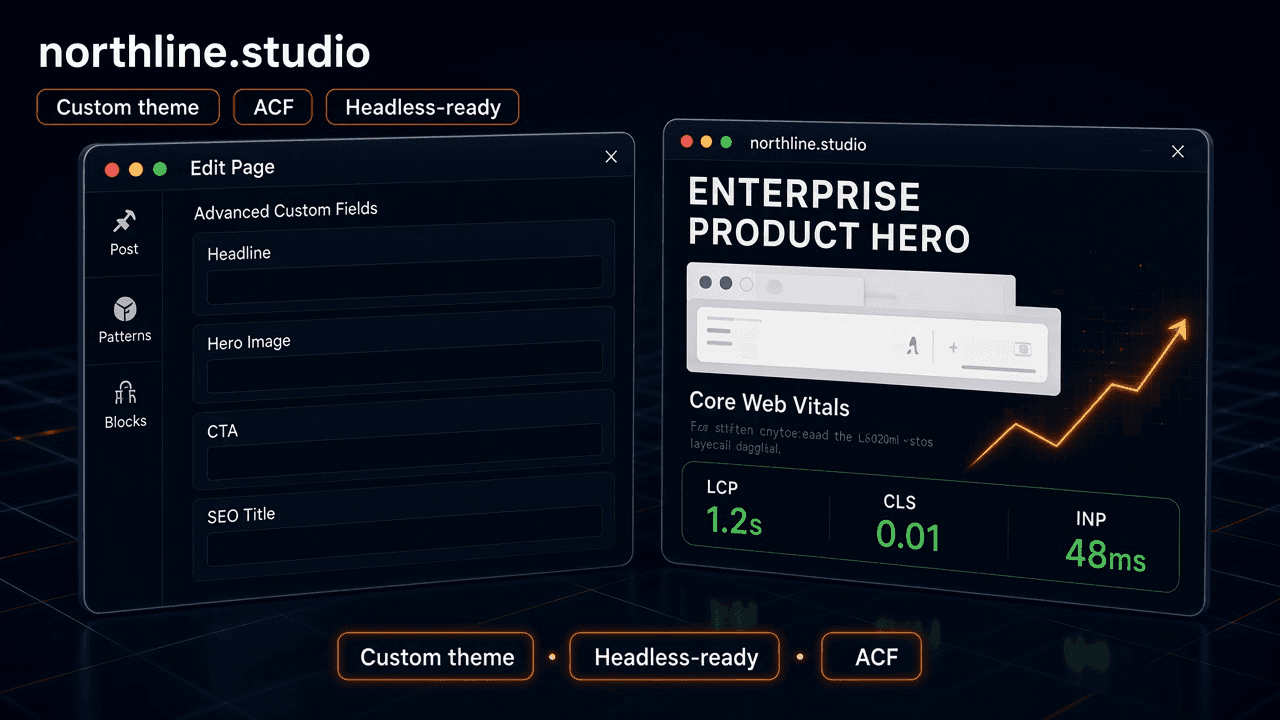Click yellow traffic light in northline.studio window
Image resolution: width=1280 pixels, height=720 pixels.
[x=707, y=142]
